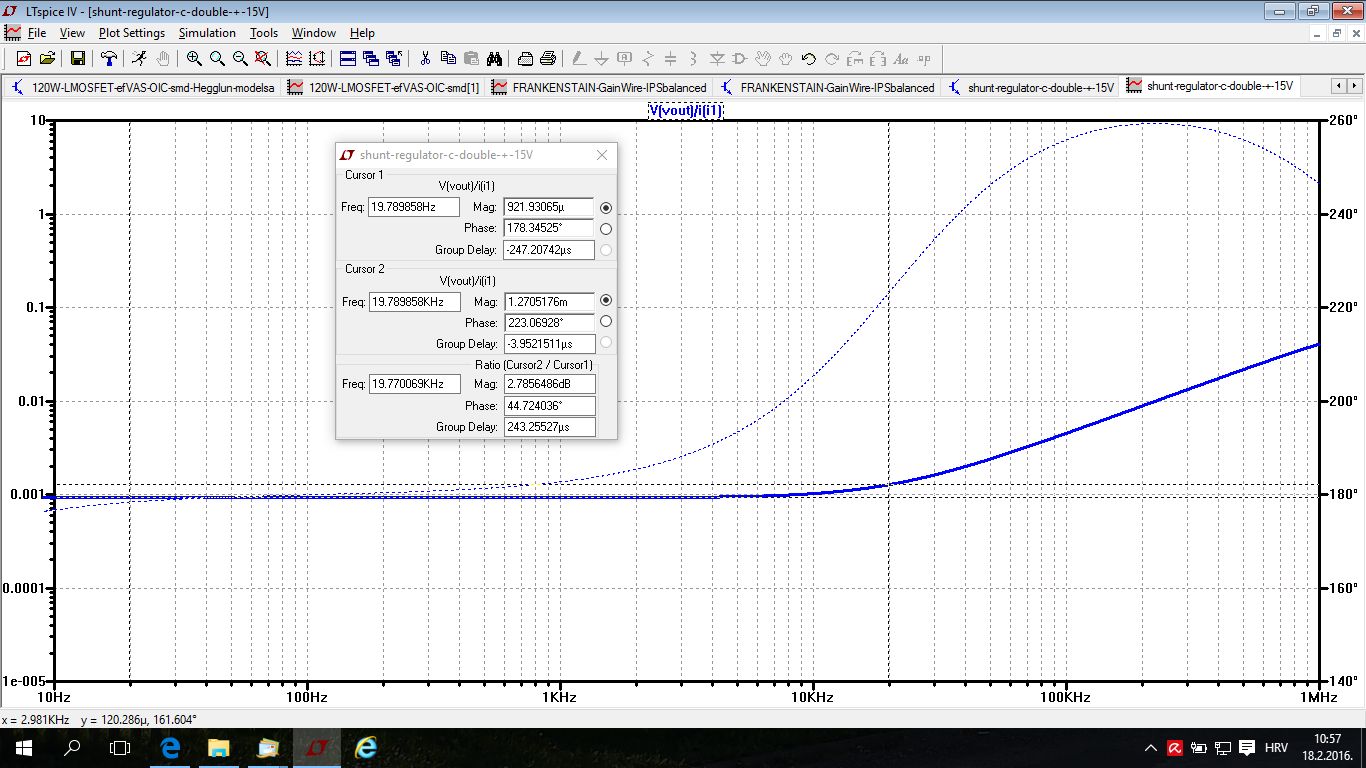Click the Run simulation running-man icon

coord(139,58)
